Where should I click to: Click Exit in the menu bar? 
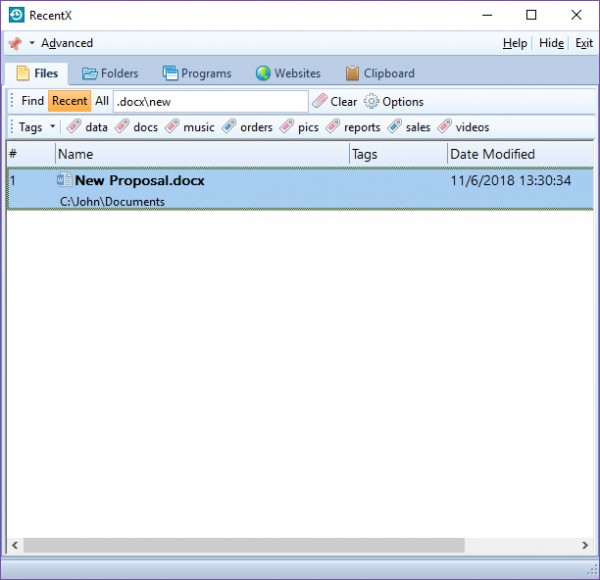point(584,43)
